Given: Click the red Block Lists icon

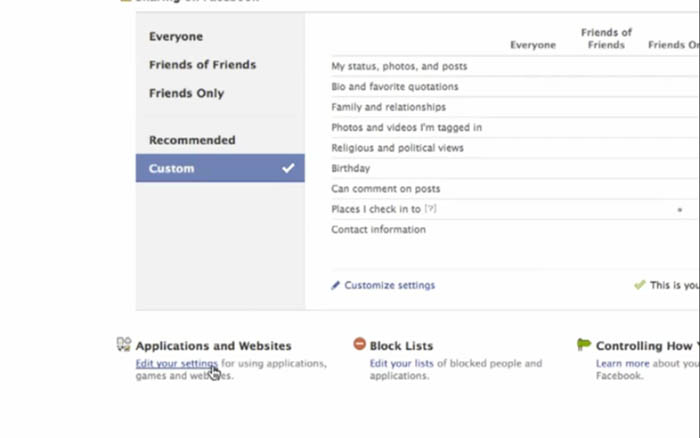Looking at the screenshot, I should 359,344.
